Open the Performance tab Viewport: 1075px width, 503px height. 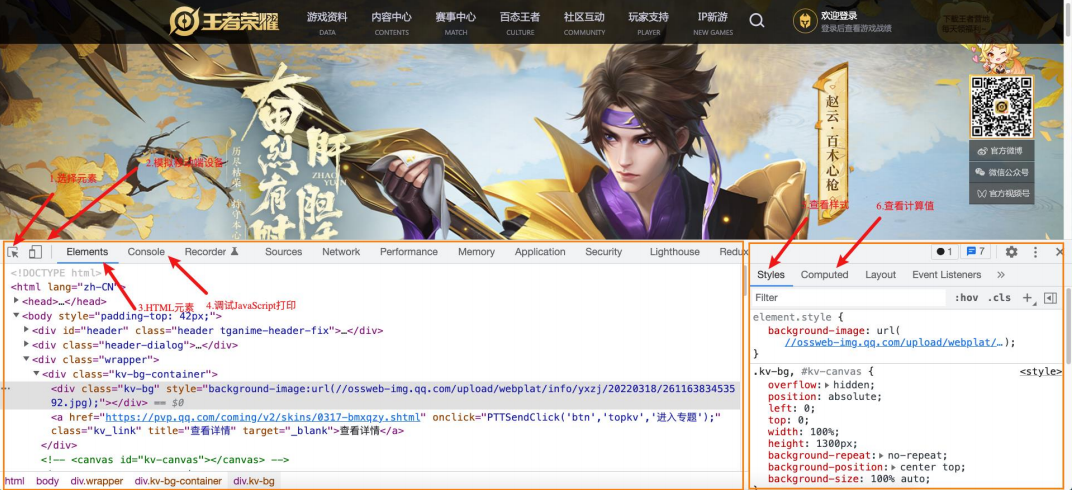point(409,252)
